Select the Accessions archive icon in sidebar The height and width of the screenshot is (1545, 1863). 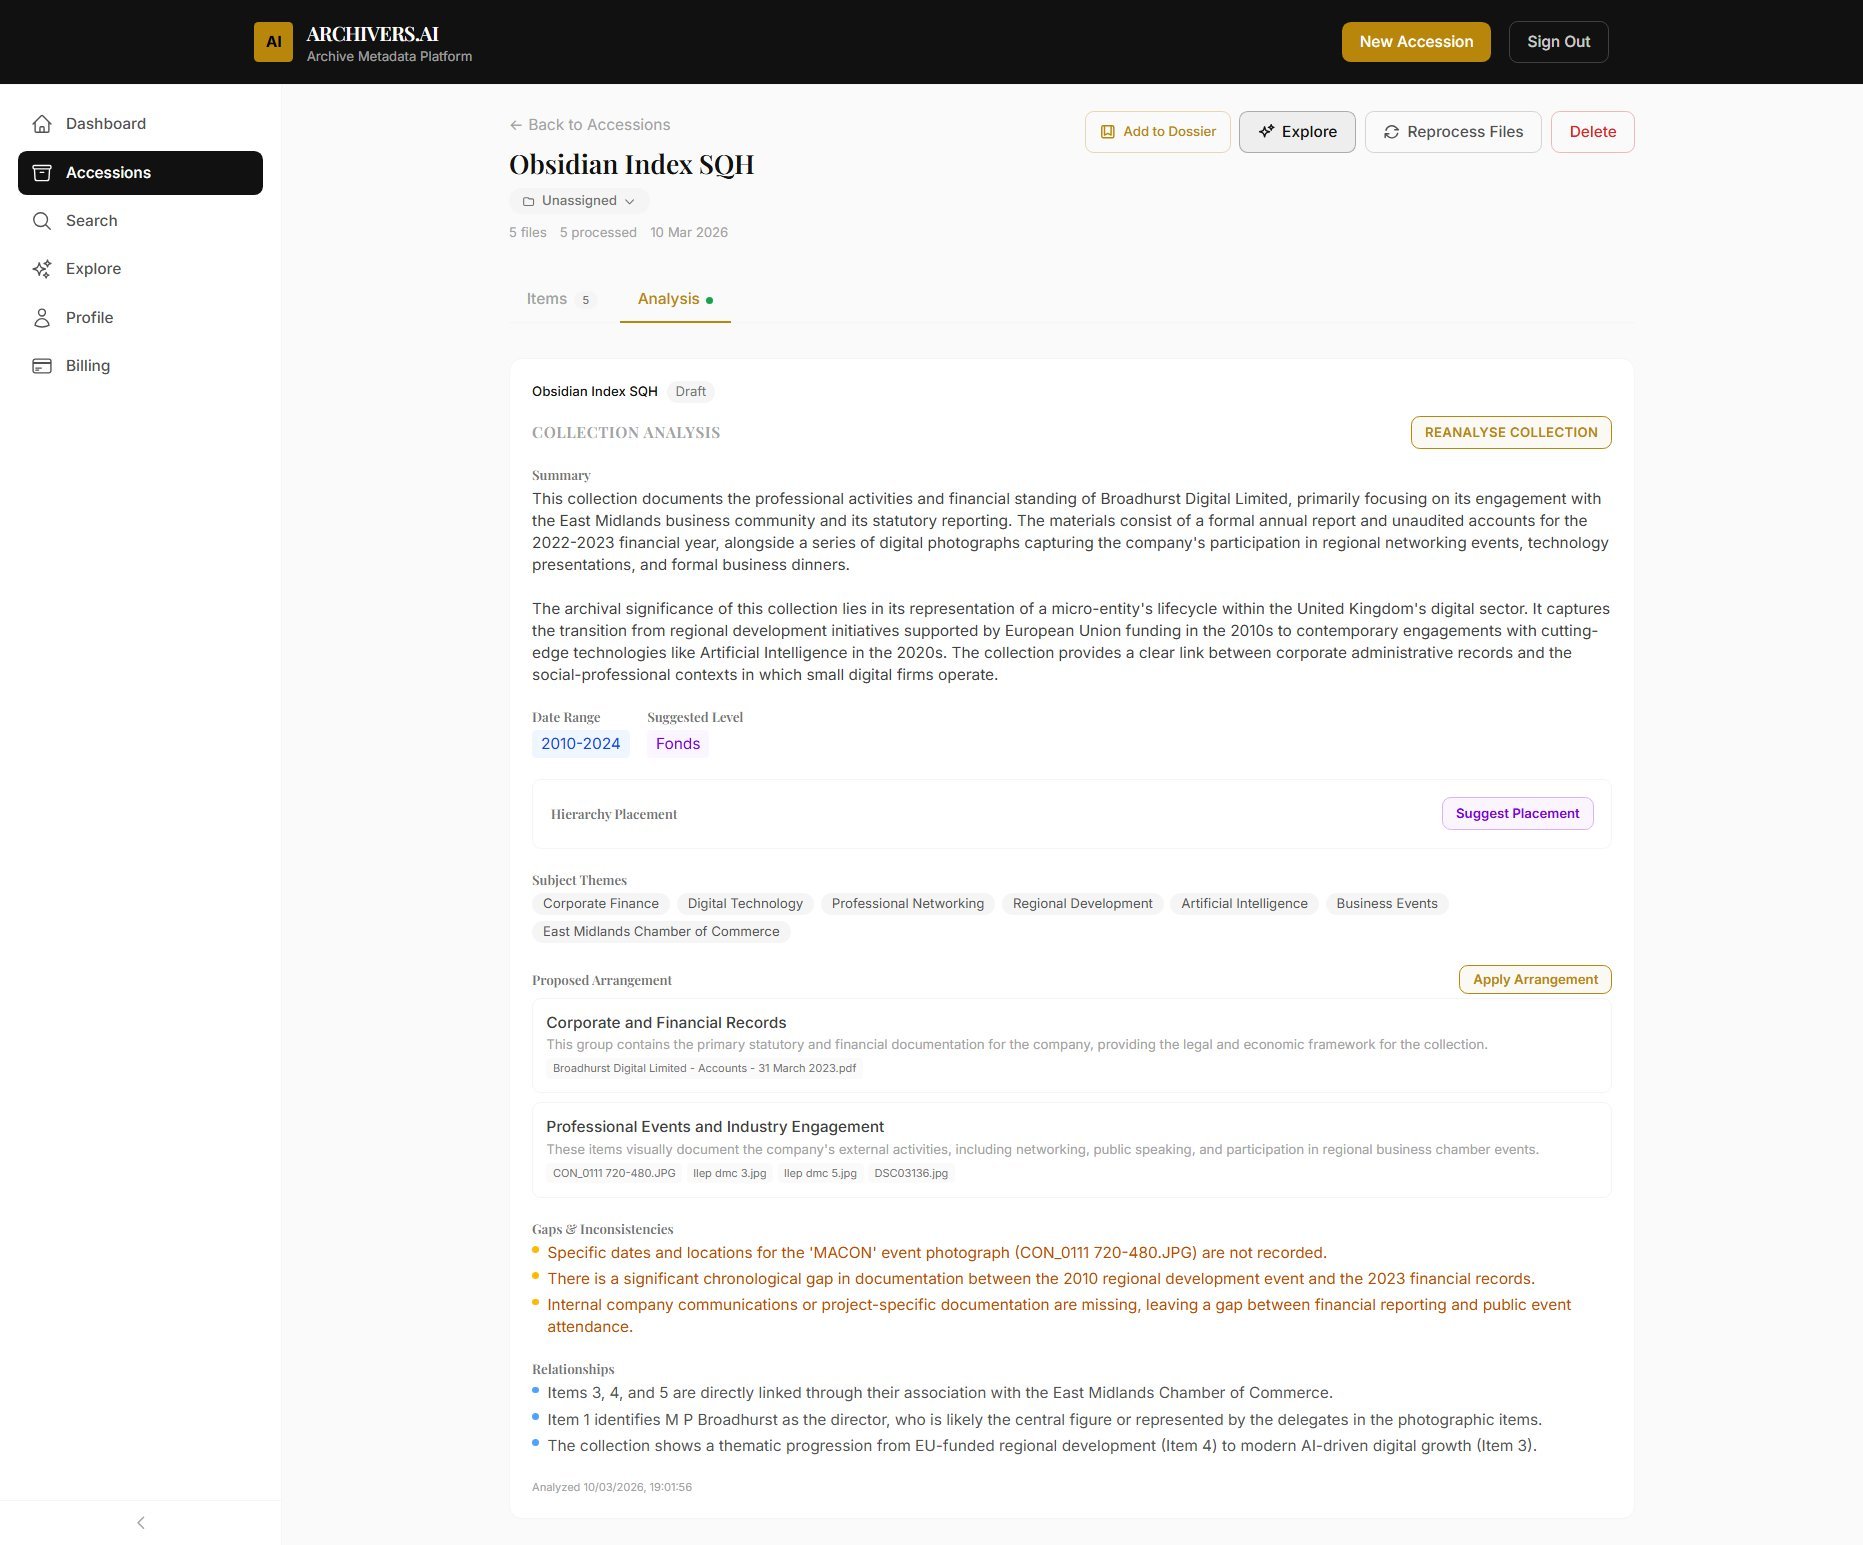pos(41,172)
